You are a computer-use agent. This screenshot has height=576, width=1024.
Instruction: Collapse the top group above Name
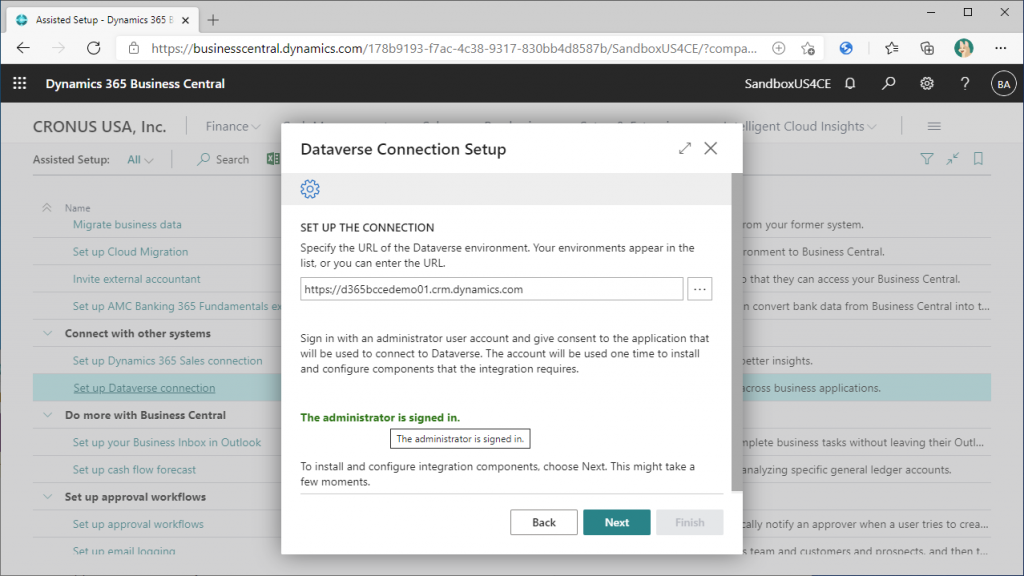(x=47, y=208)
